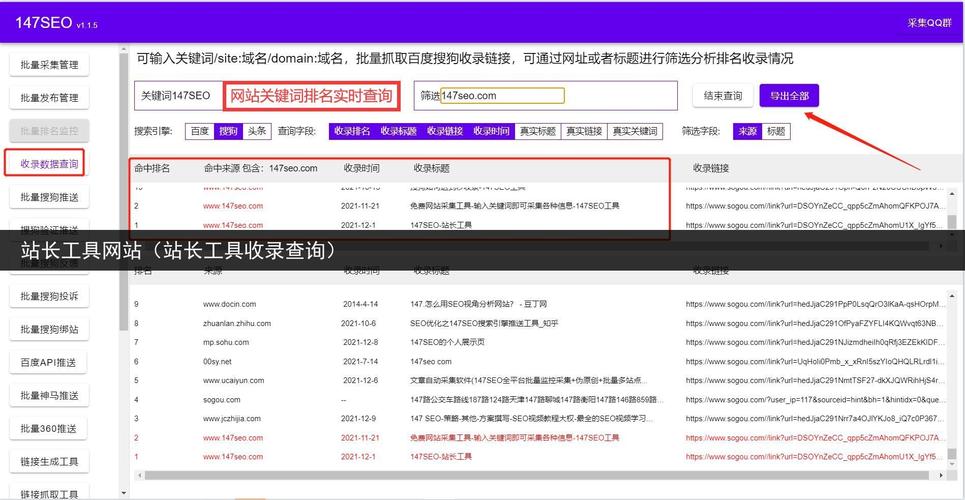This screenshot has width=965, height=500.
Task: Select 标题 as filter field
Action: [x=777, y=131]
